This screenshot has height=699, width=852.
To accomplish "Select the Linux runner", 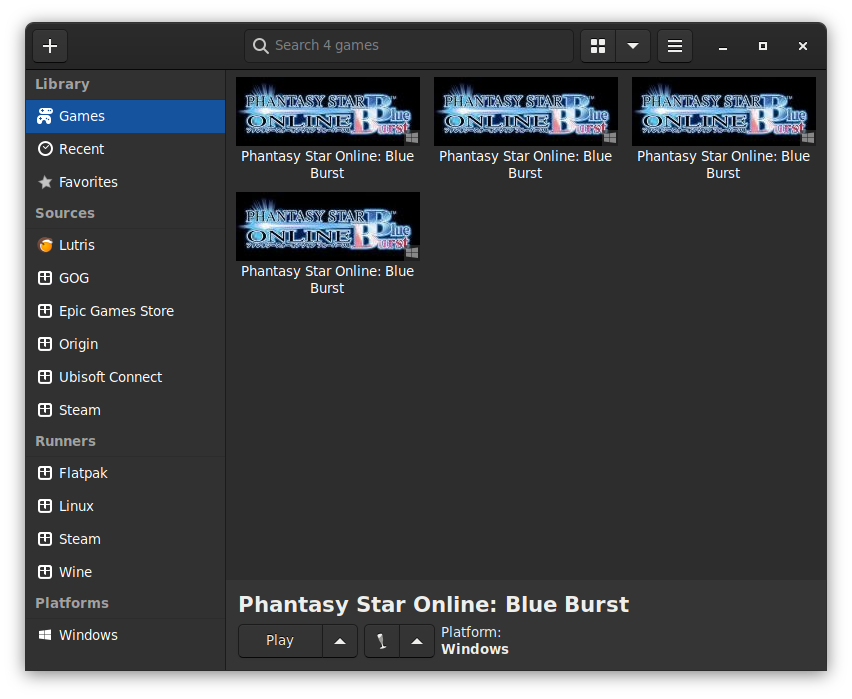I will pyautogui.click(x=126, y=506).
